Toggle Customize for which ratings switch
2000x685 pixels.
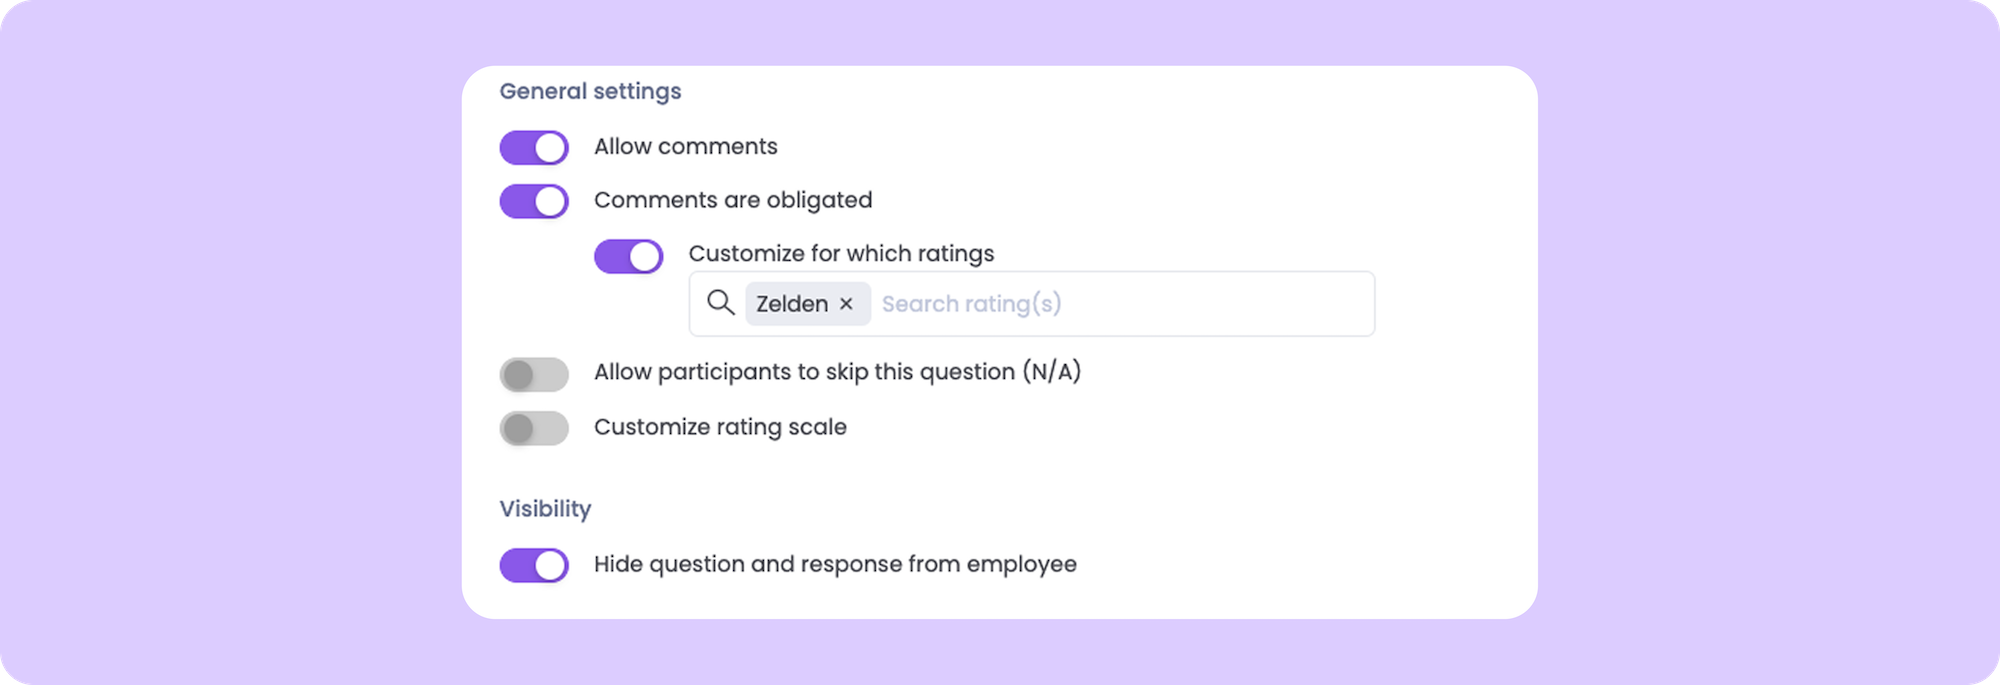(x=628, y=256)
